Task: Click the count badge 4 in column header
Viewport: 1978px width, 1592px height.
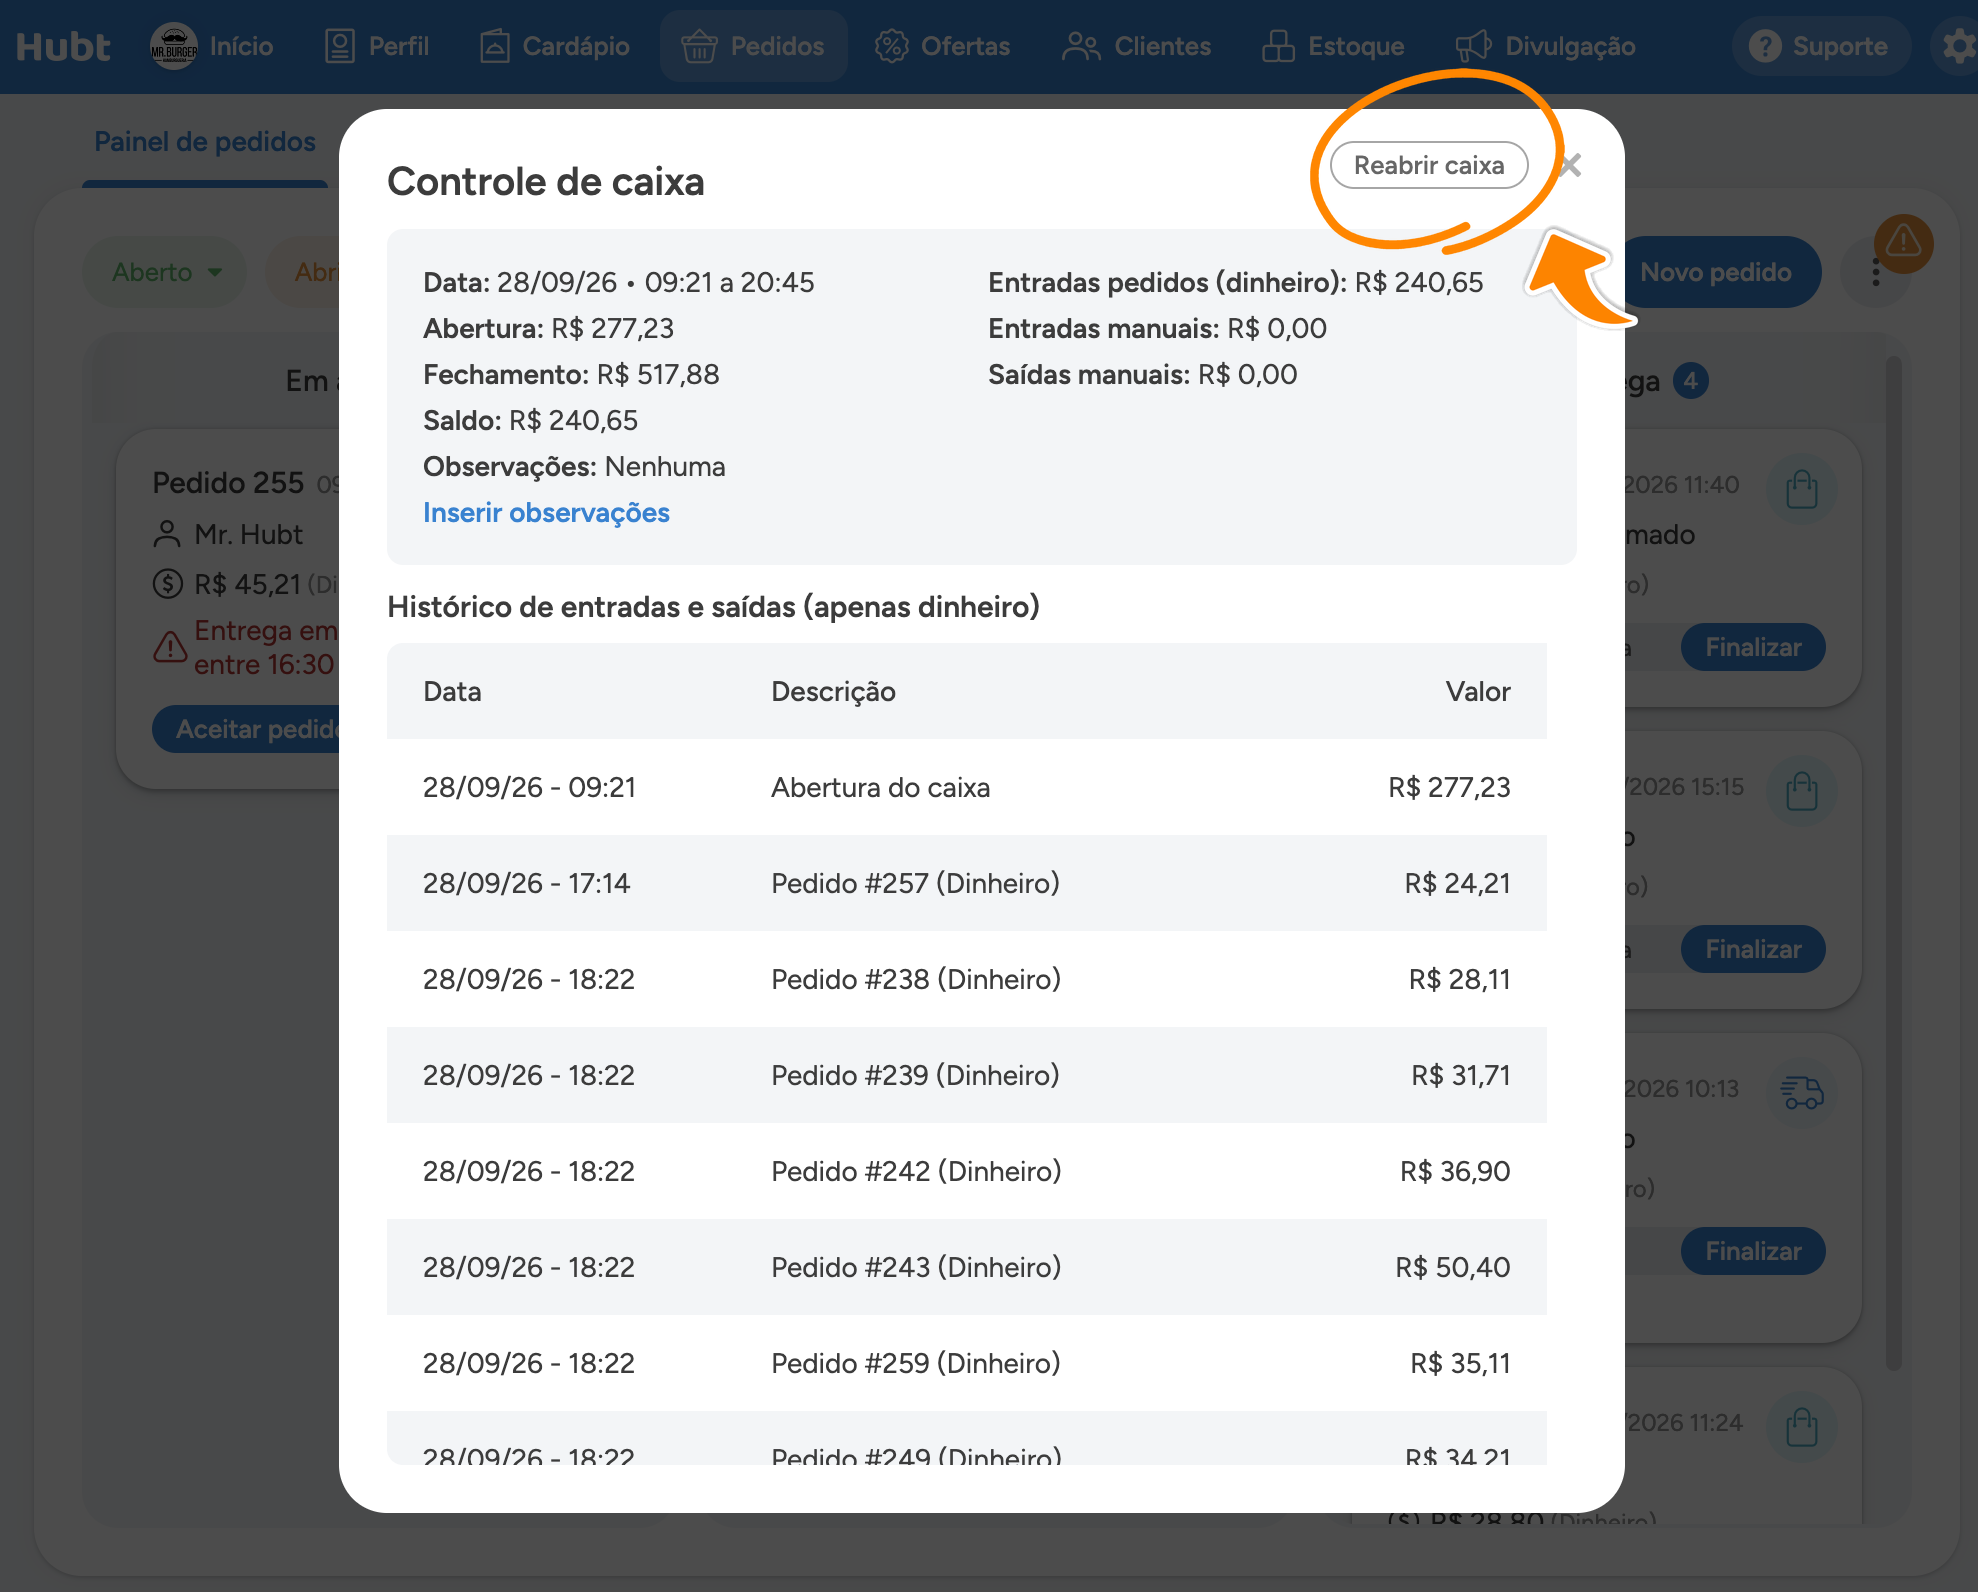Action: (1691, 380)
